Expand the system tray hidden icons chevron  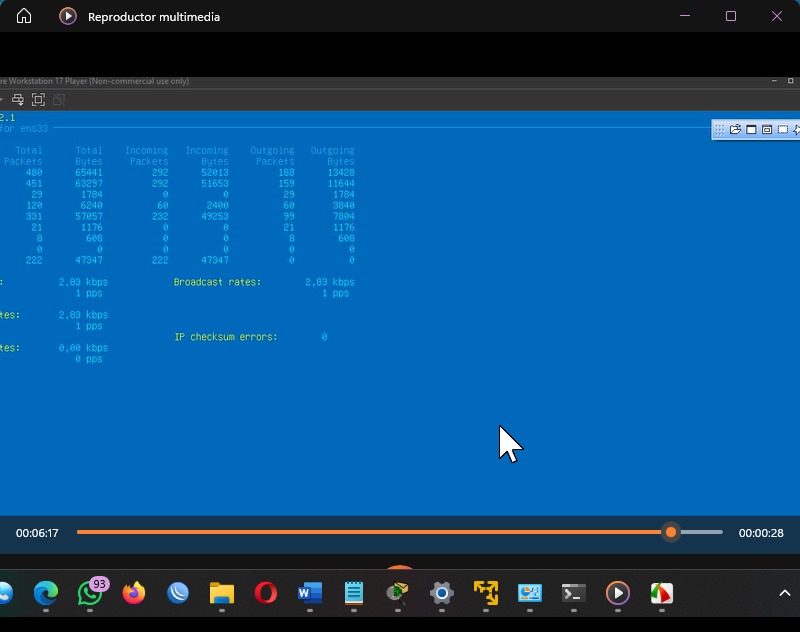784,593
